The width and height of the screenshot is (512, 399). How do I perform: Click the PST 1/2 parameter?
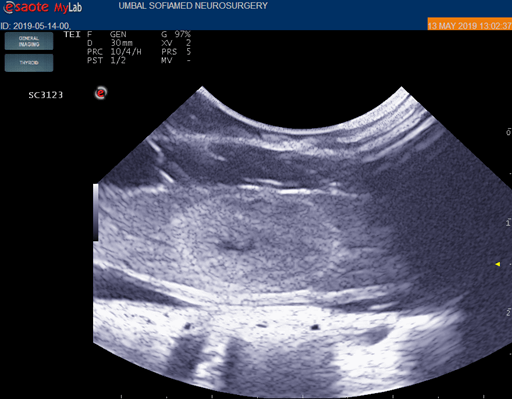[106, 60]
